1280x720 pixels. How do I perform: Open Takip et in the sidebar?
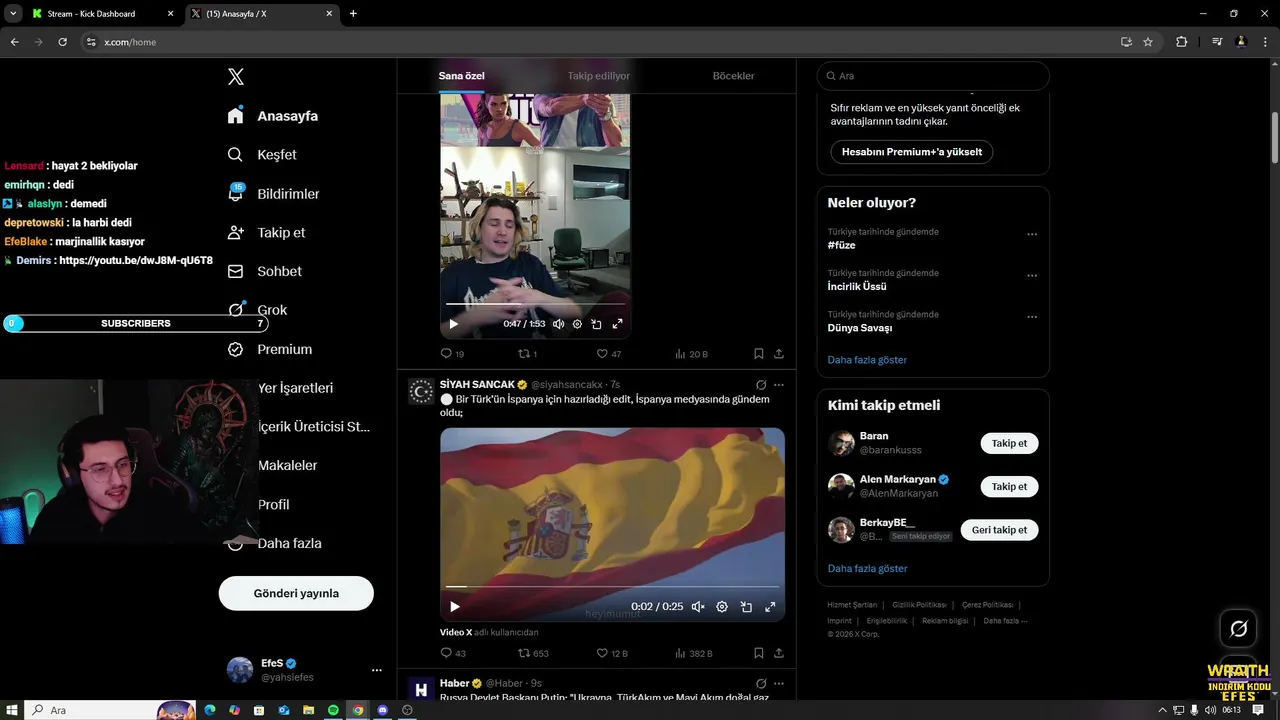tap(266, 232)
